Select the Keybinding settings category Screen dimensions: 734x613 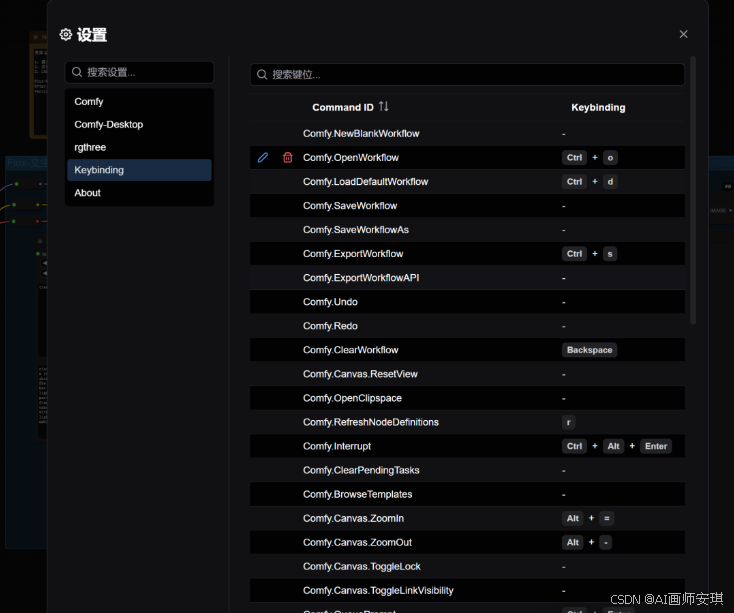point(139,170)
